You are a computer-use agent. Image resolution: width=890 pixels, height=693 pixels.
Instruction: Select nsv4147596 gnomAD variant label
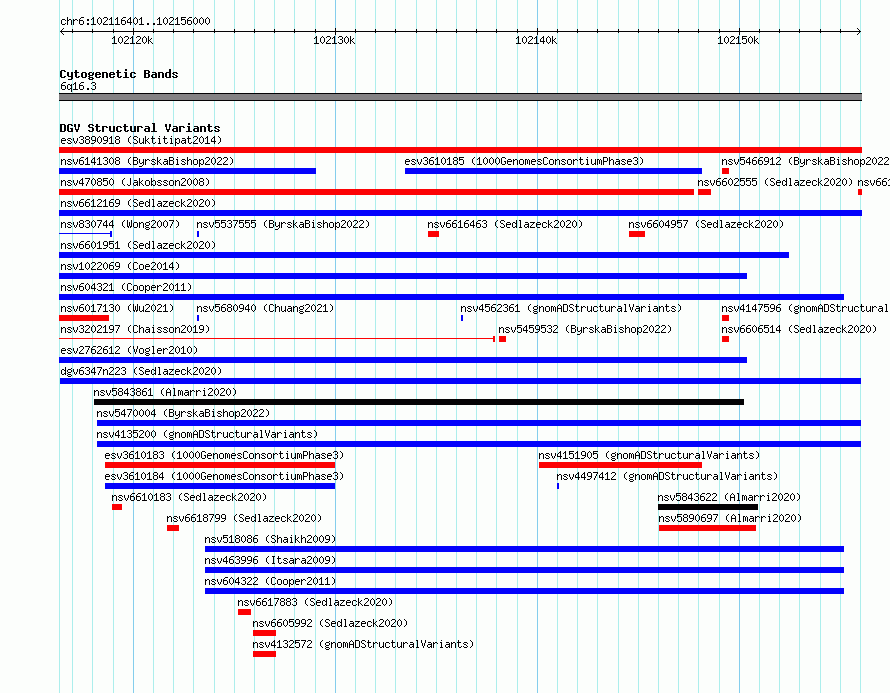[x=805, y=308]
